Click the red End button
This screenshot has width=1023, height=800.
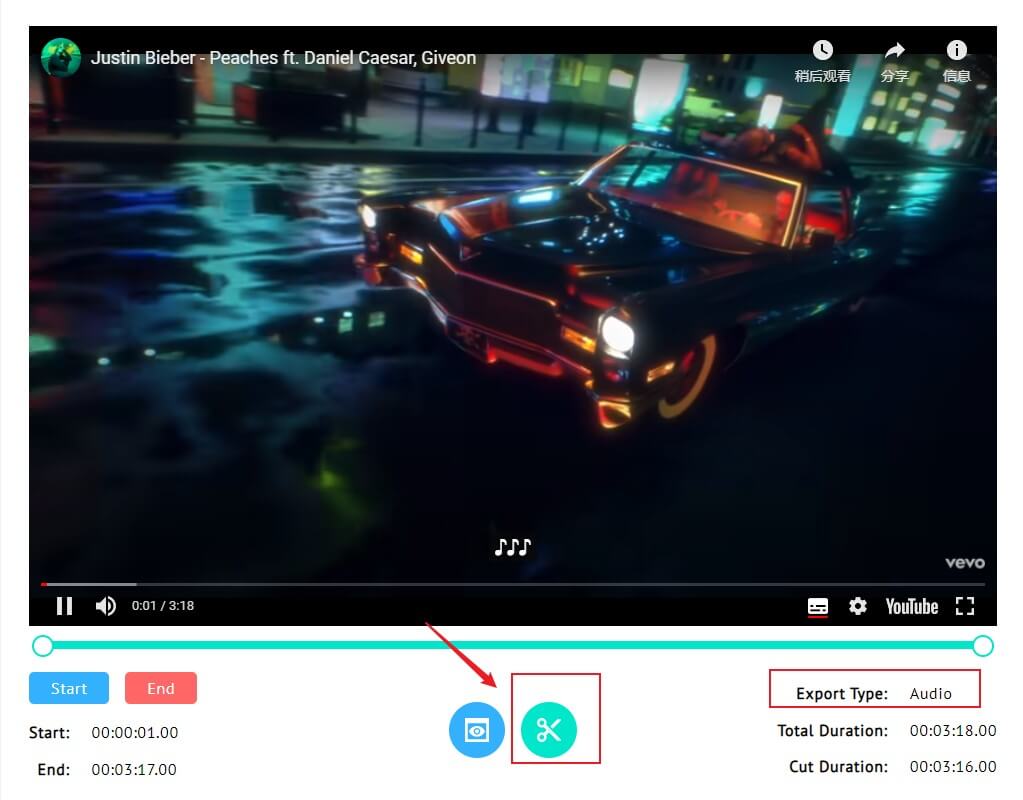coord(160,688)
